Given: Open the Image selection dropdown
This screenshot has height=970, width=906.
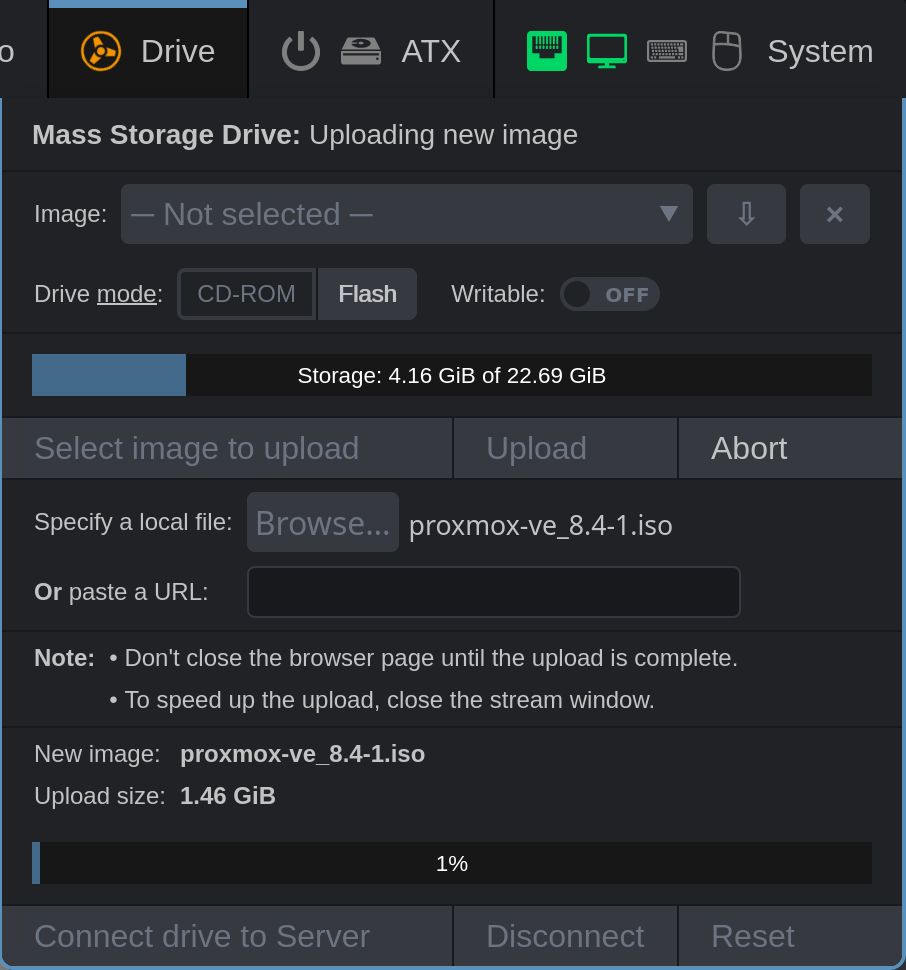Looking at the screenshot, I should coord(406,214).
